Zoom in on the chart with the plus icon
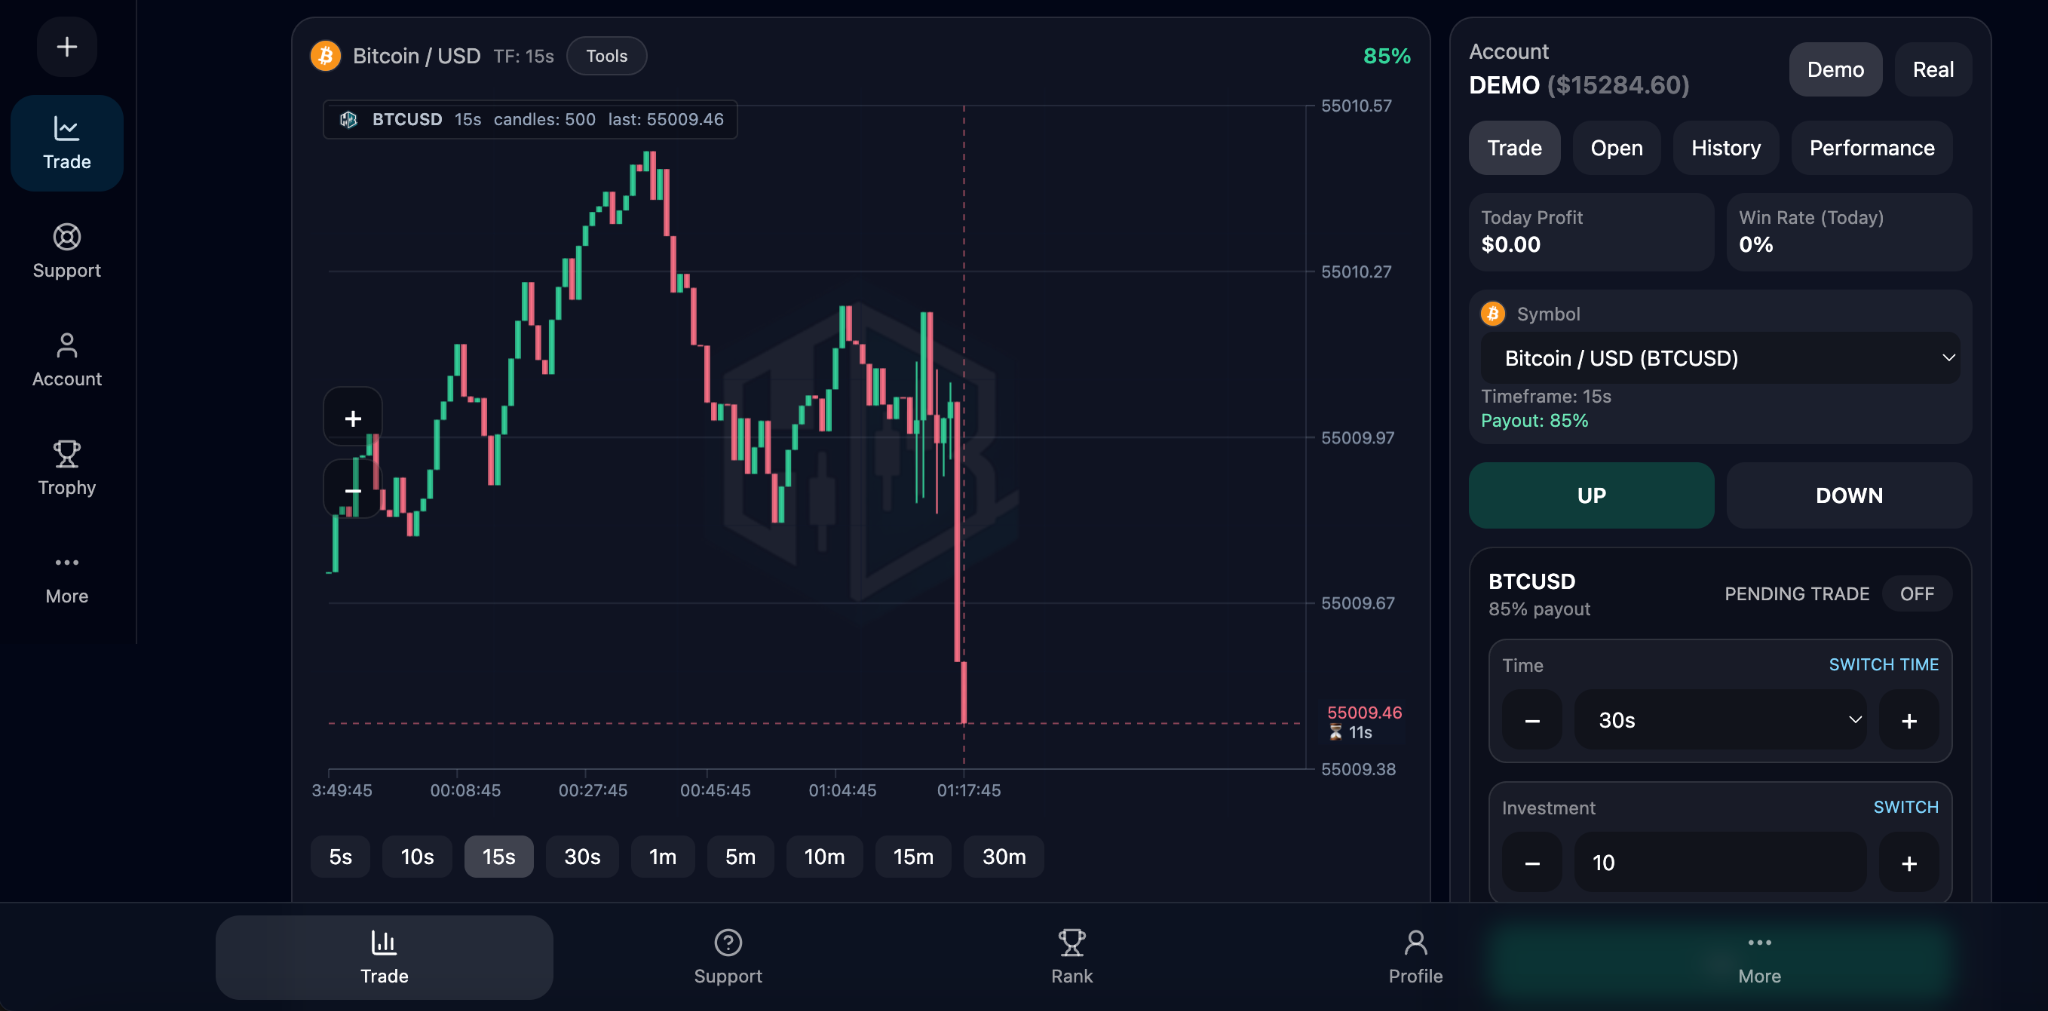 [x=352, y=418]
